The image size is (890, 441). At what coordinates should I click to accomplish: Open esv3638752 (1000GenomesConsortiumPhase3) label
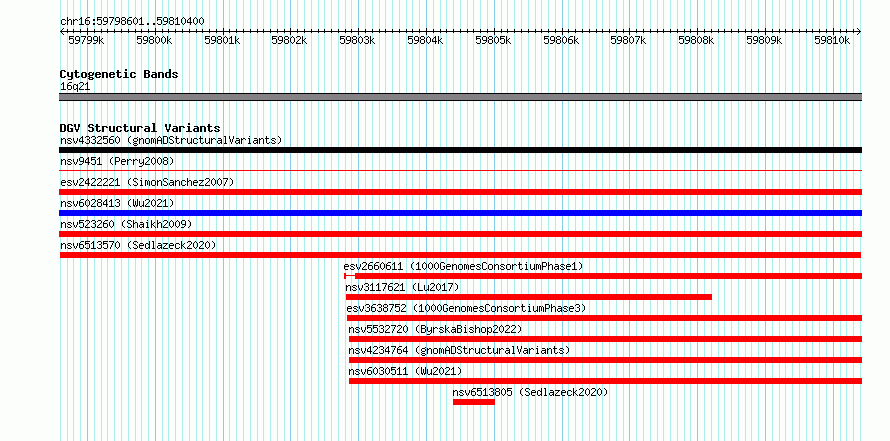tap(467, 308)
